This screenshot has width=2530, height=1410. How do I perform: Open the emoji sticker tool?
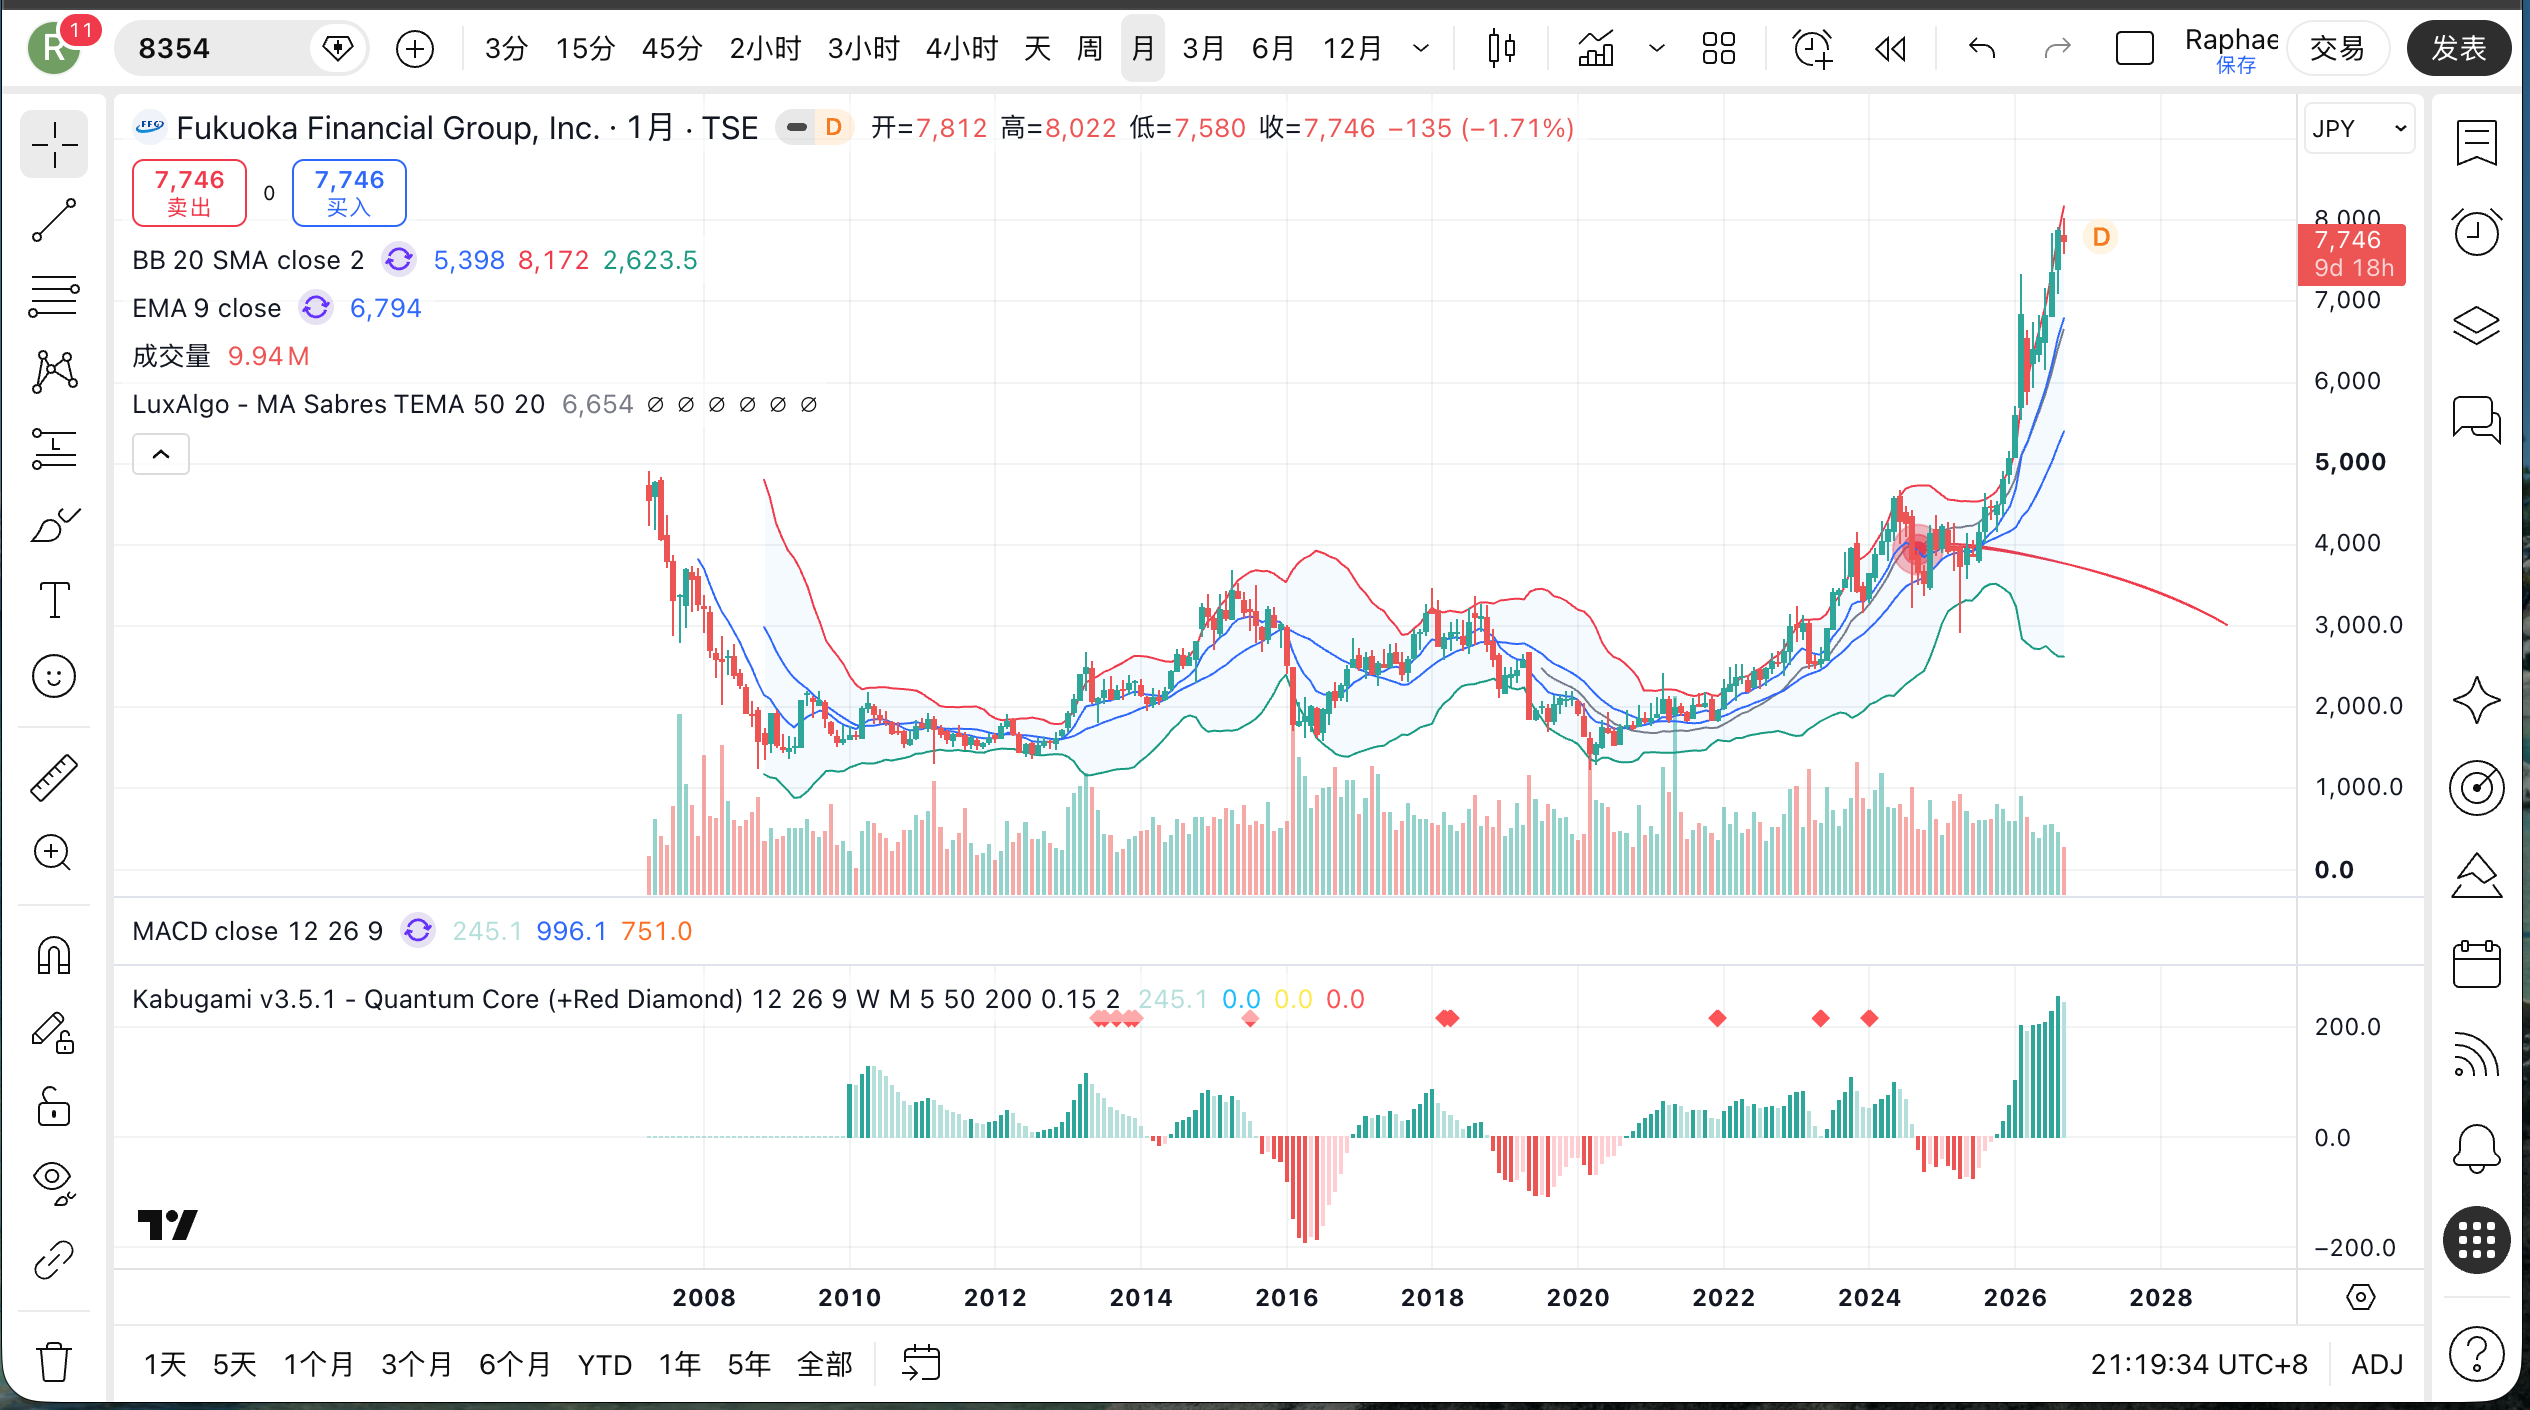click(x=54, y=677)
